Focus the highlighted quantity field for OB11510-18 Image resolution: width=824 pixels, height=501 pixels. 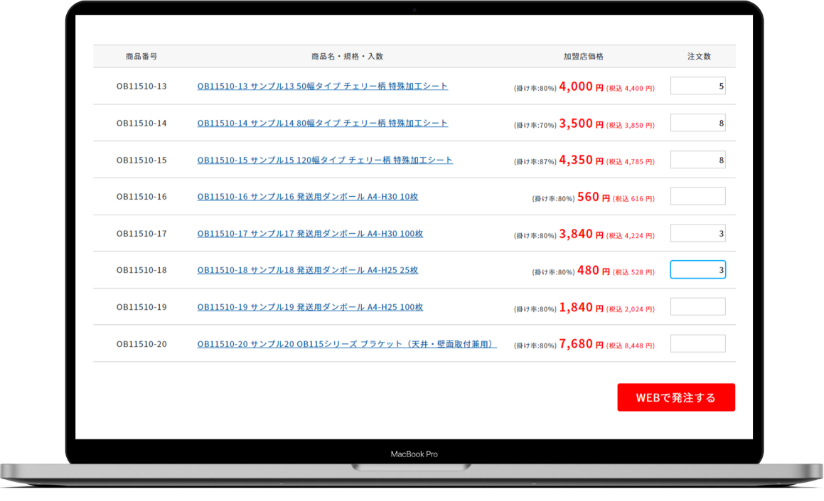[698, 270]
